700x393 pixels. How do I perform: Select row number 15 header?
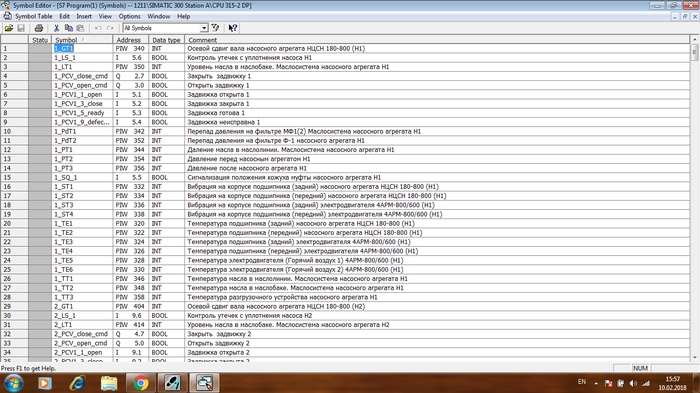pyautogui.click(x=14, y=177)
